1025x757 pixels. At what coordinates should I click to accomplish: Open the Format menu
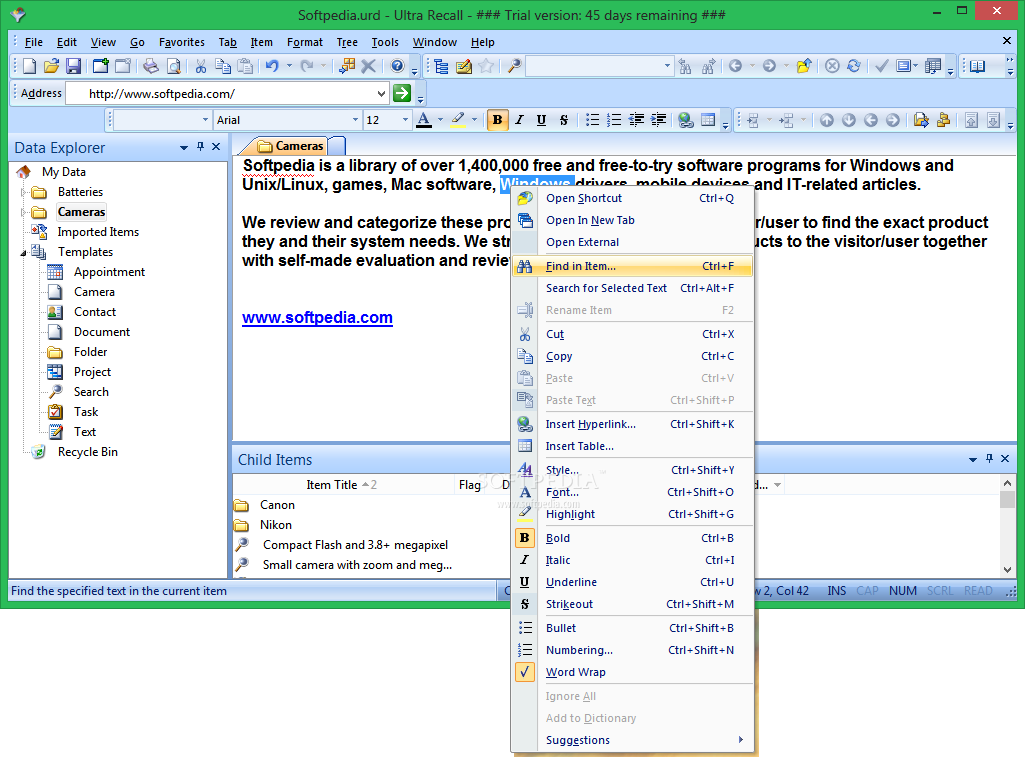pyautogui.click(x=305, y=42)
